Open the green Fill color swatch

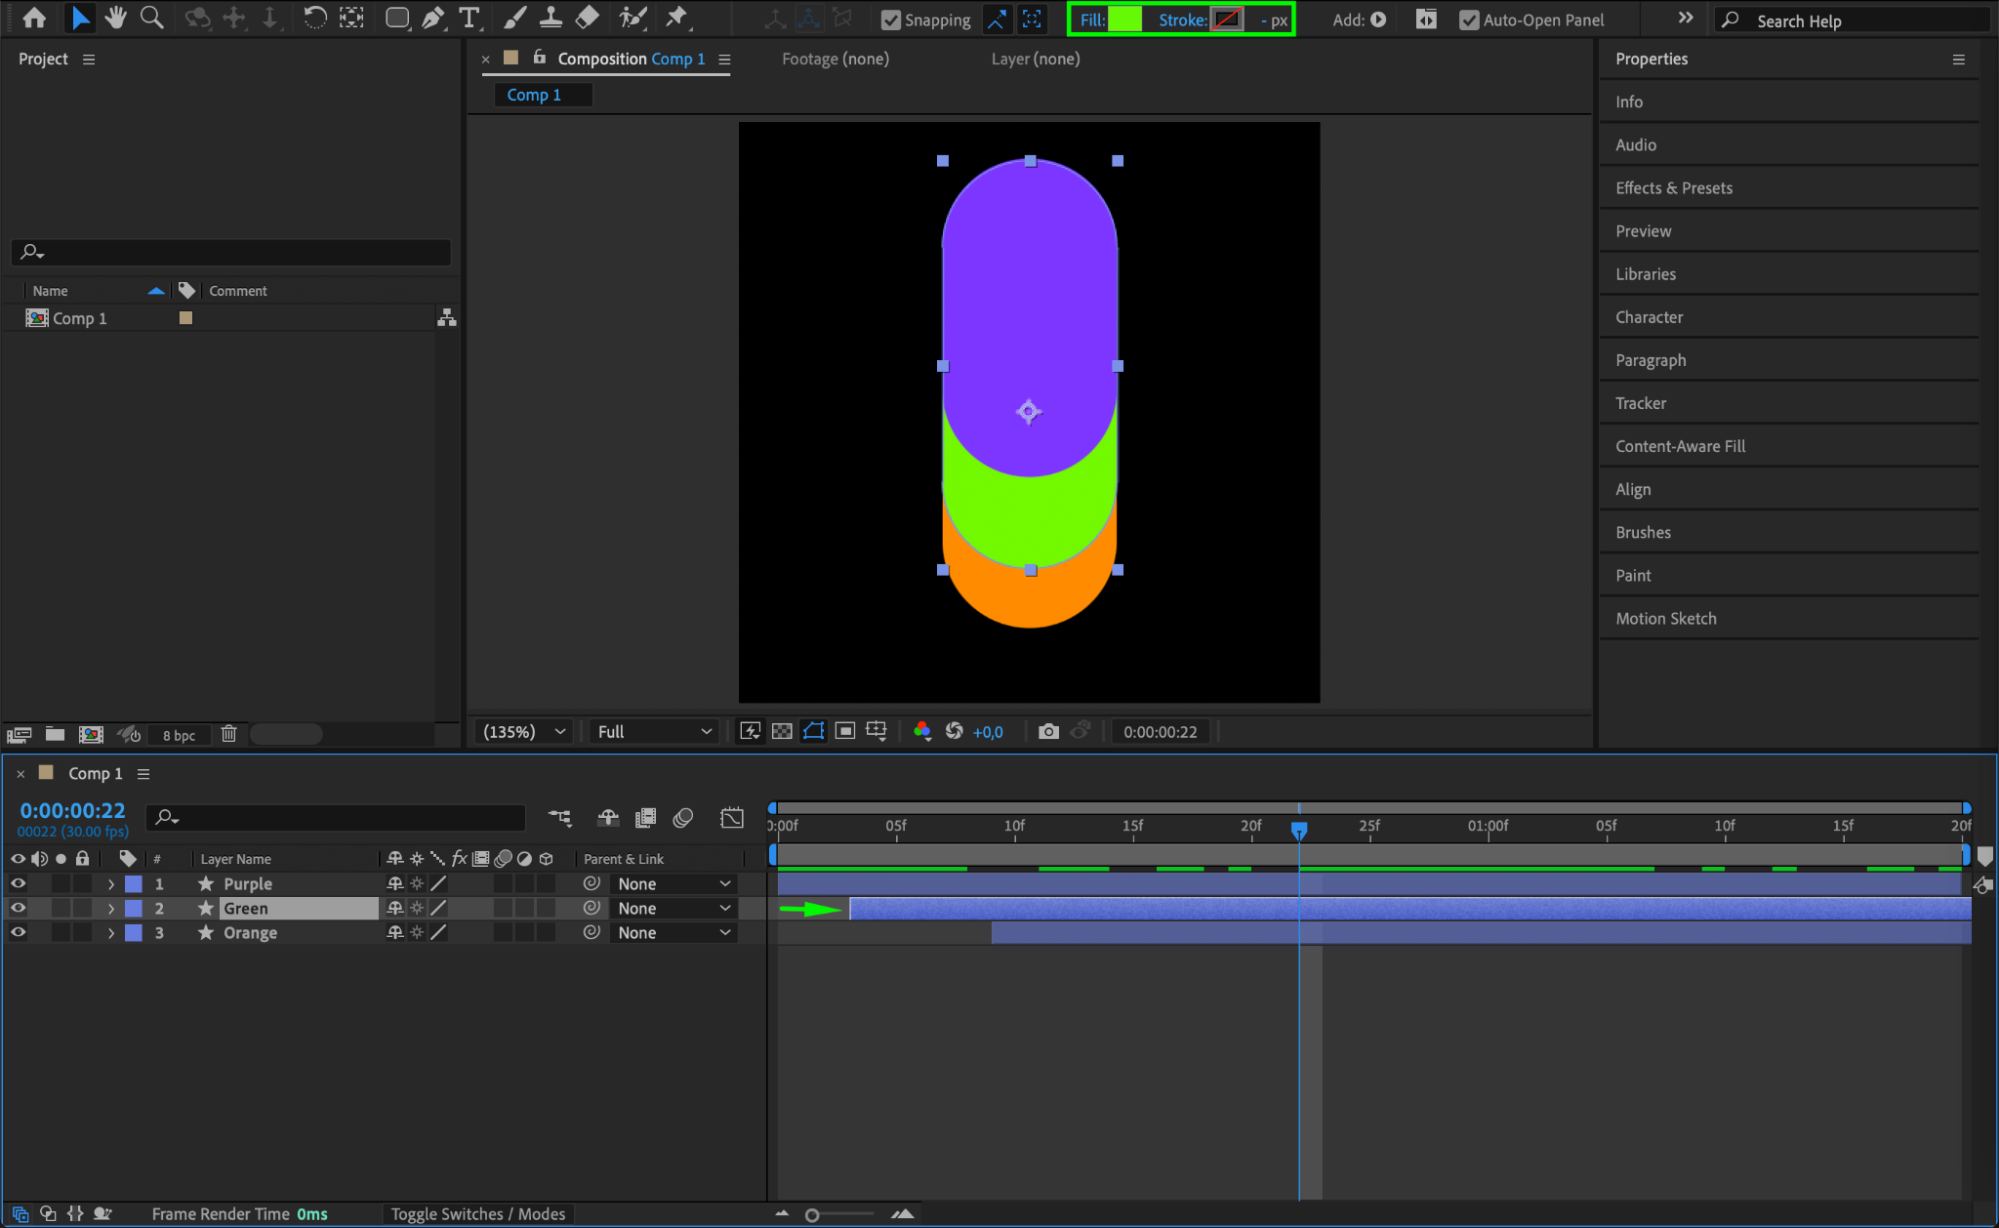[1124, 19]
